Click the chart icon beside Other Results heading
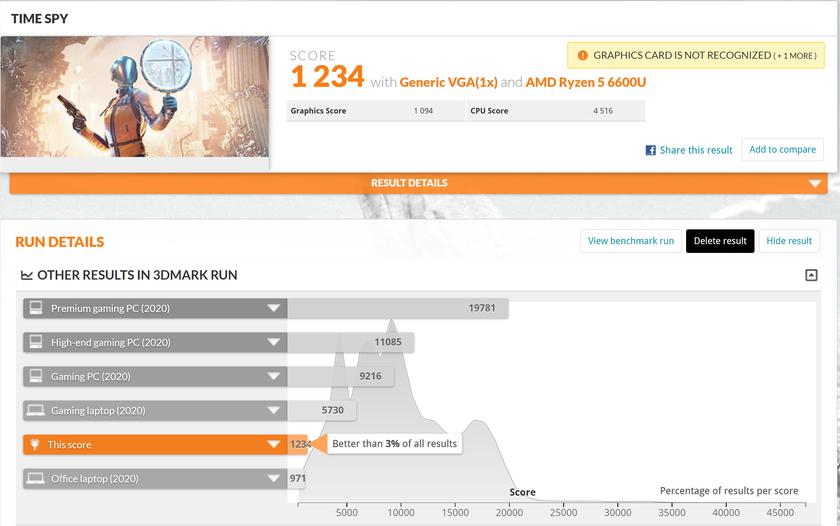Screen dimensions: 840x526 click(x=26, y=275)
